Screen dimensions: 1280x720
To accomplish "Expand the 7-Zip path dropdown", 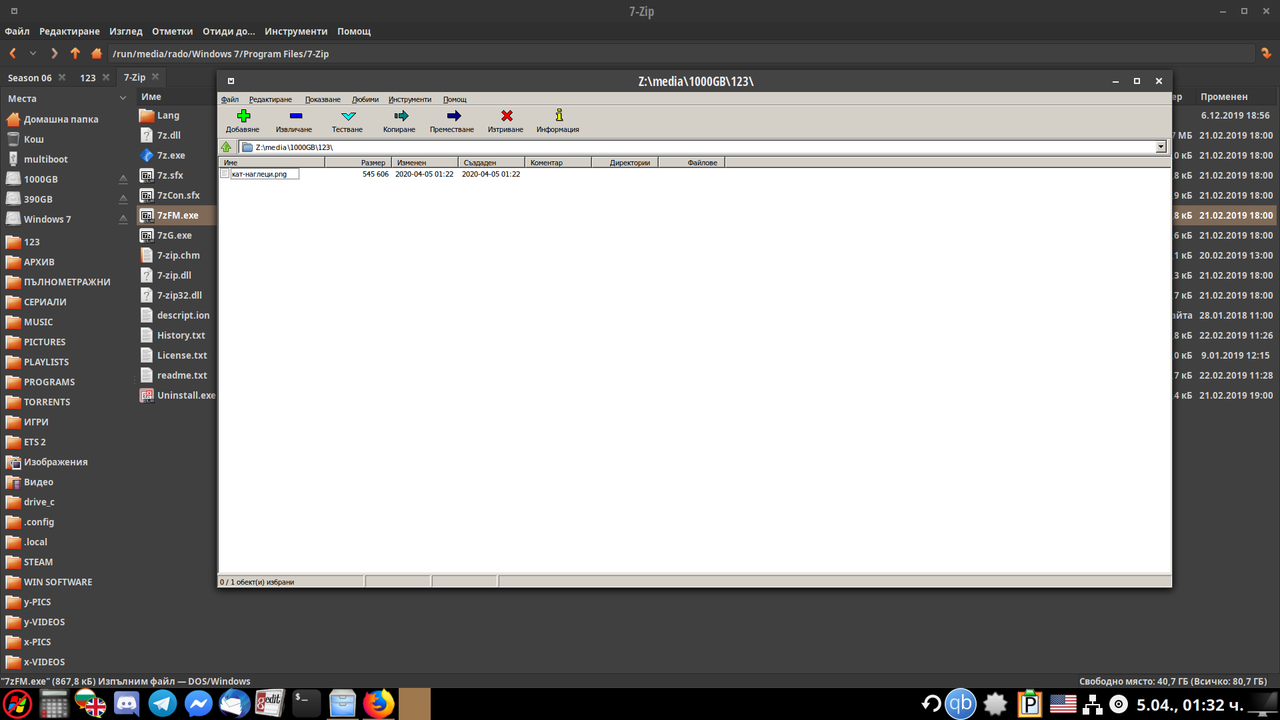I will [x=1161, y=147].
